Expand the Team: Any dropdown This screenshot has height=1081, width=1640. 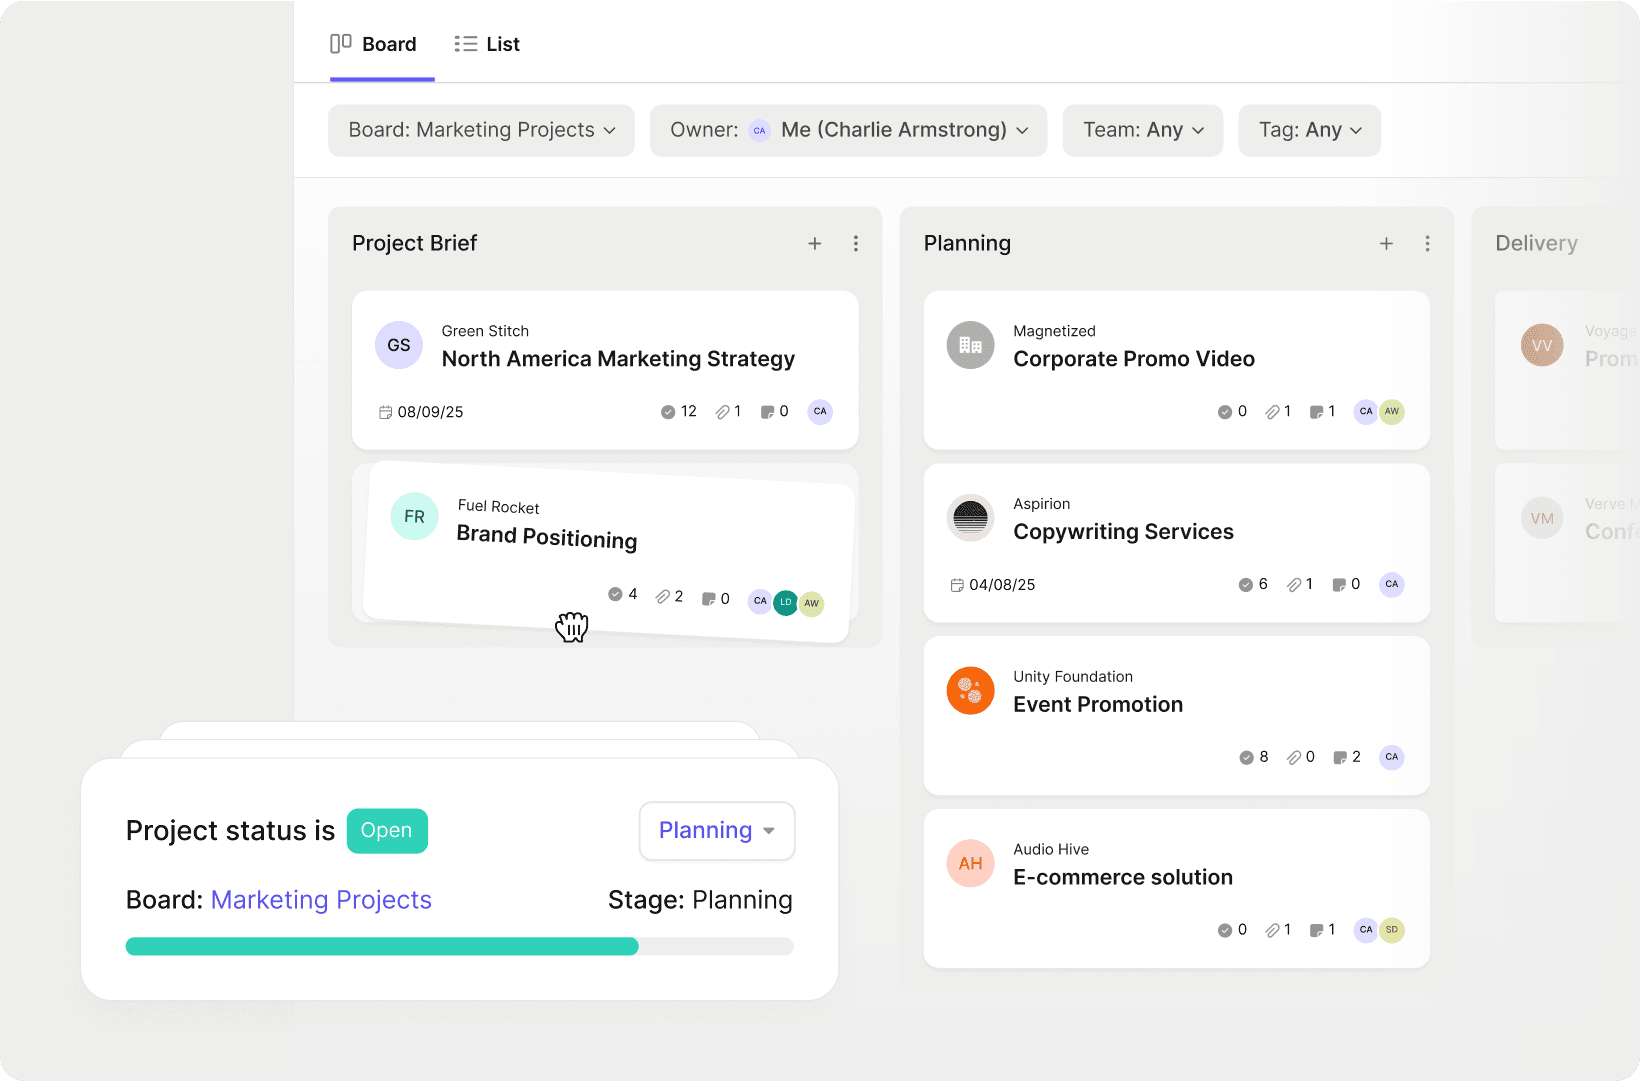[1142, 131]
